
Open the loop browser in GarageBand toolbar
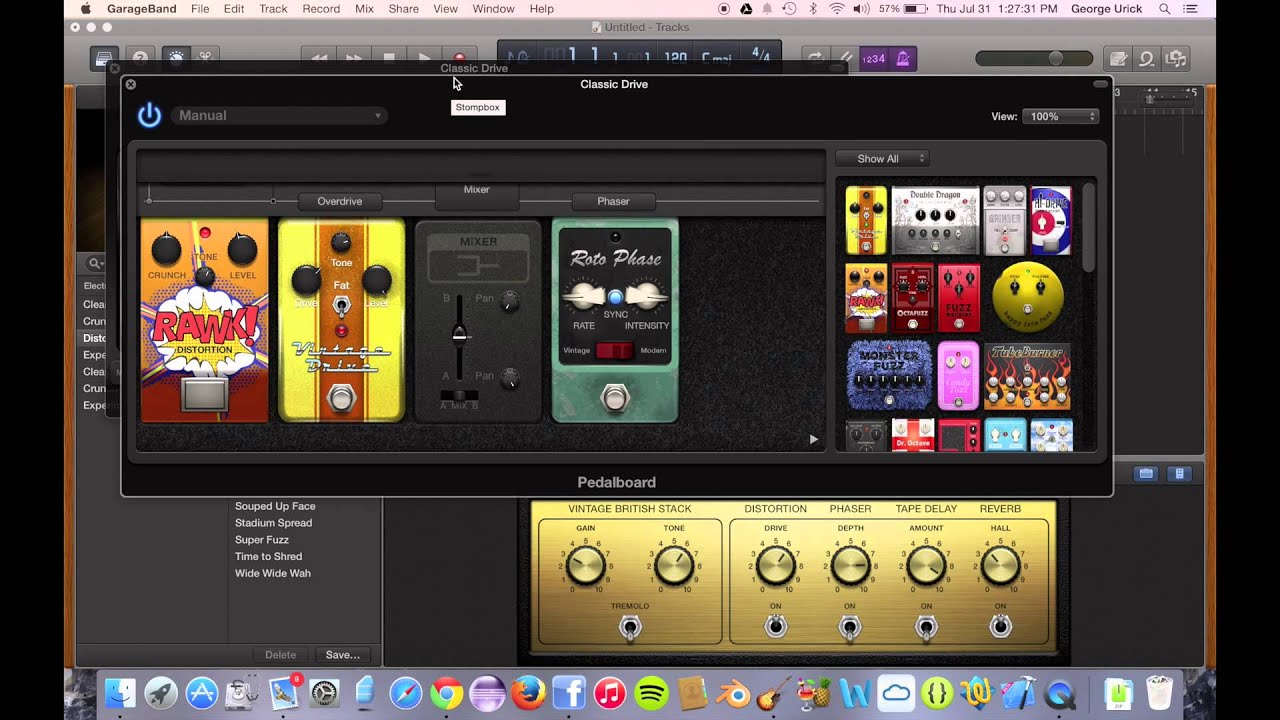point(1147,58)
